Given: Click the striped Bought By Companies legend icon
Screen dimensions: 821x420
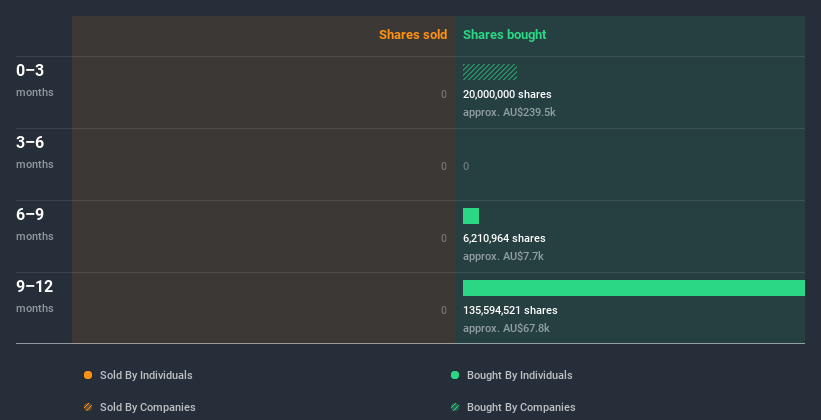Looking at the screenshot, I should click(455, 407).
